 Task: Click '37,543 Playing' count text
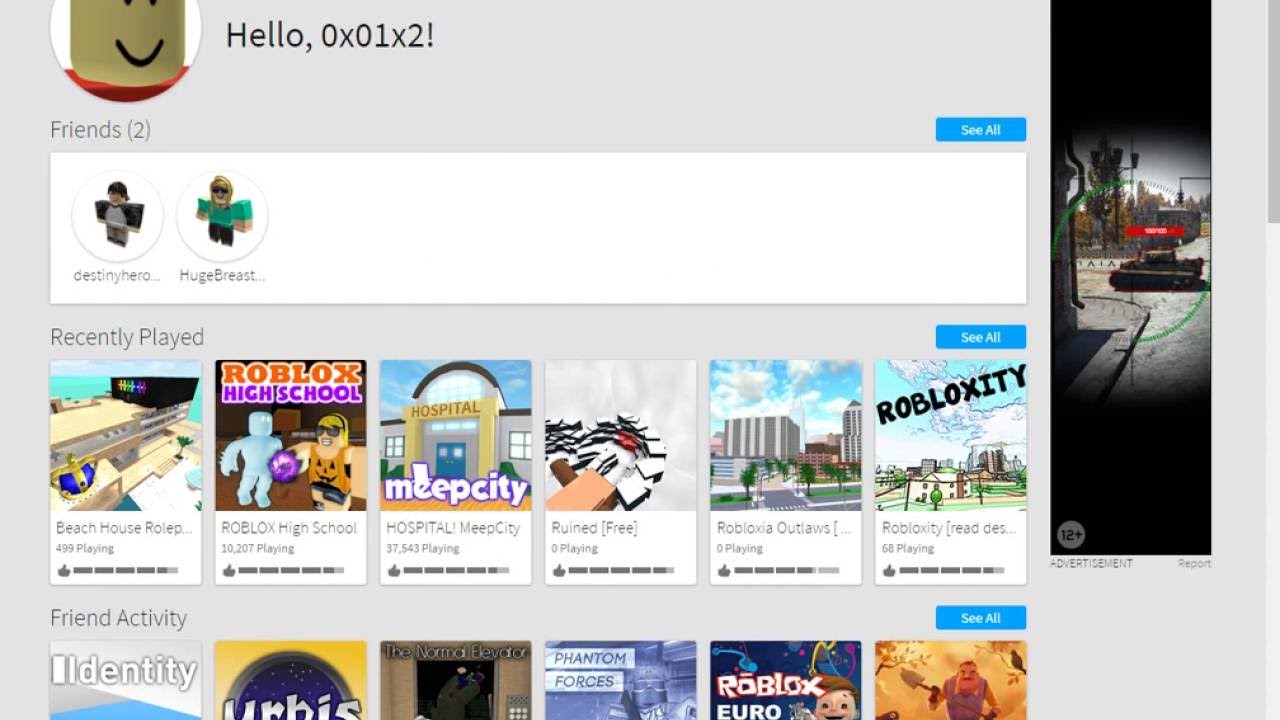click(423, 549)
